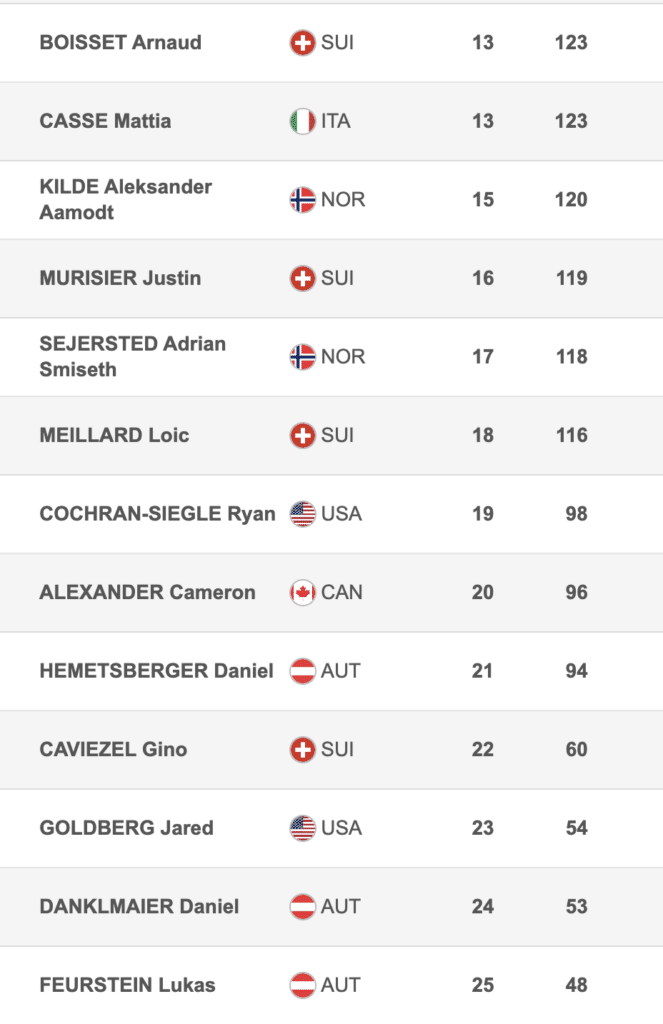
Task: Click the Swiss flag beside BOISSET Arnaud
Action: coord(302,43)
